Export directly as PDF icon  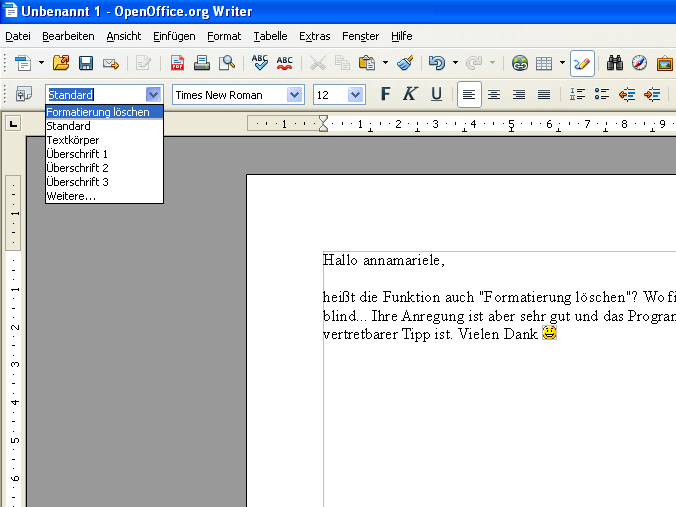pyautogui.click(x=177, y=63)
